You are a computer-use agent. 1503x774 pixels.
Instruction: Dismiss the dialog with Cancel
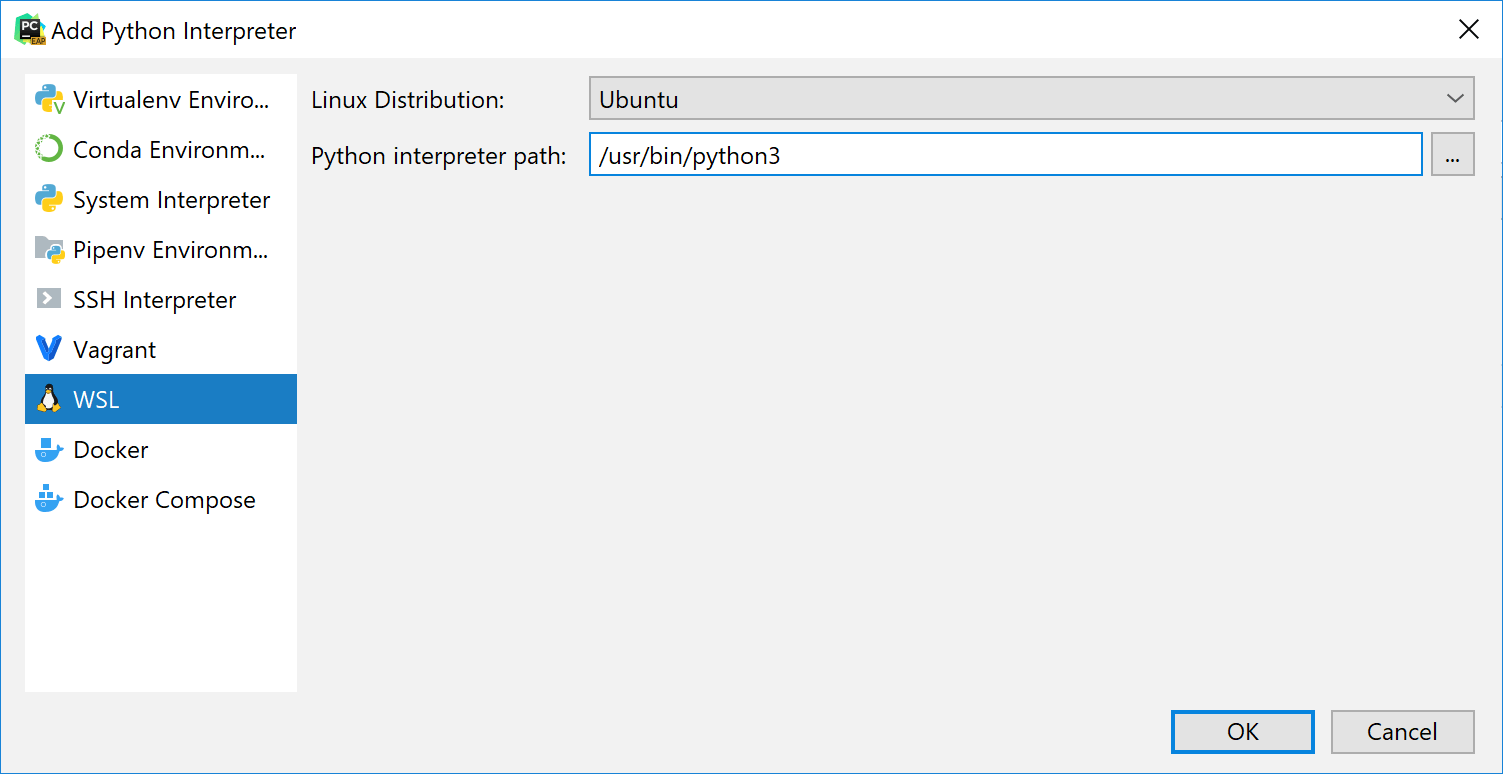click(1402, 731)
